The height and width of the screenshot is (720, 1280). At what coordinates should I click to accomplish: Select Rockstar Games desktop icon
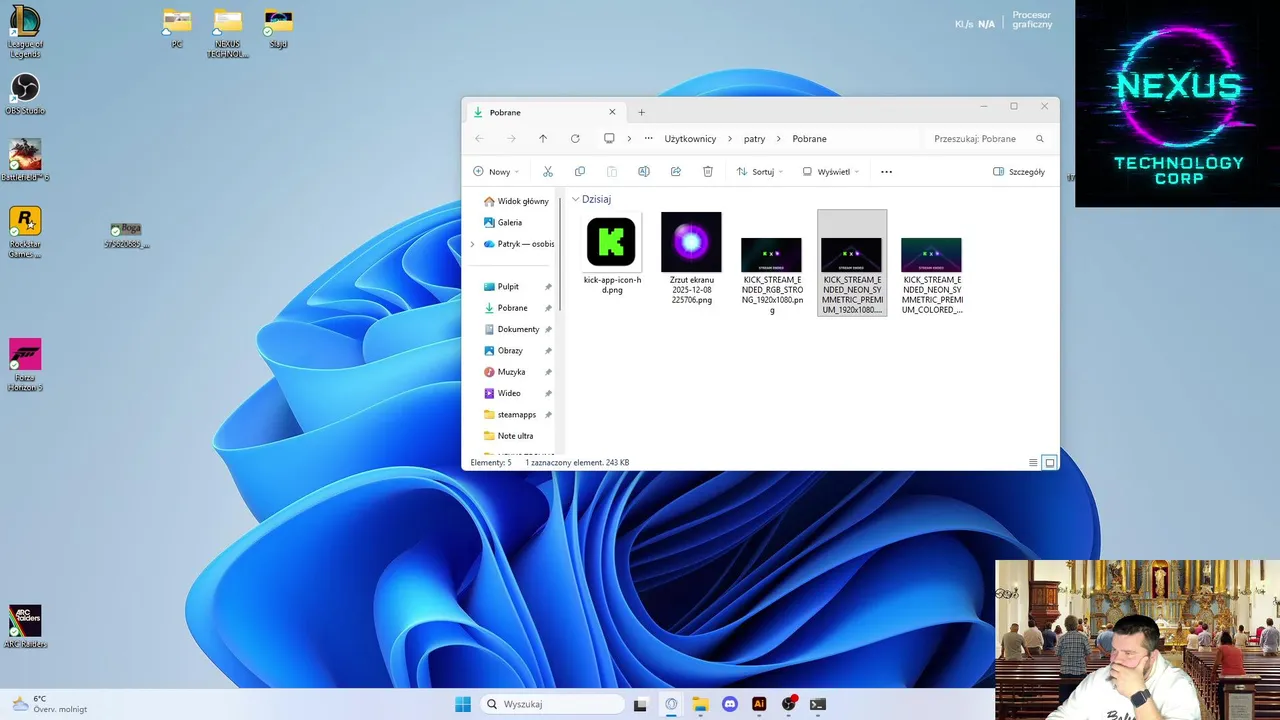tap(25, 232)
